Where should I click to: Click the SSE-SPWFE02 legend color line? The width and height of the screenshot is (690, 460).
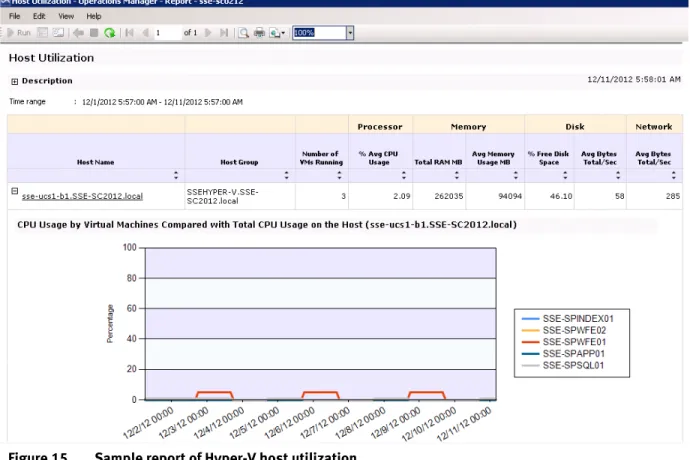click(530, 331)
